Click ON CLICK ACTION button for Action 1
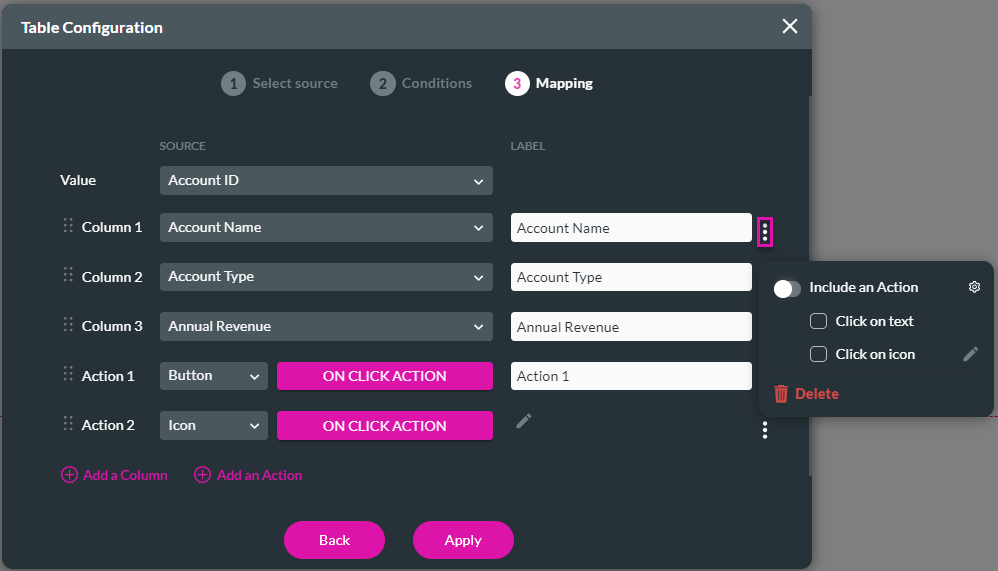This screenshot has width=998, height=571. (384, 376)
